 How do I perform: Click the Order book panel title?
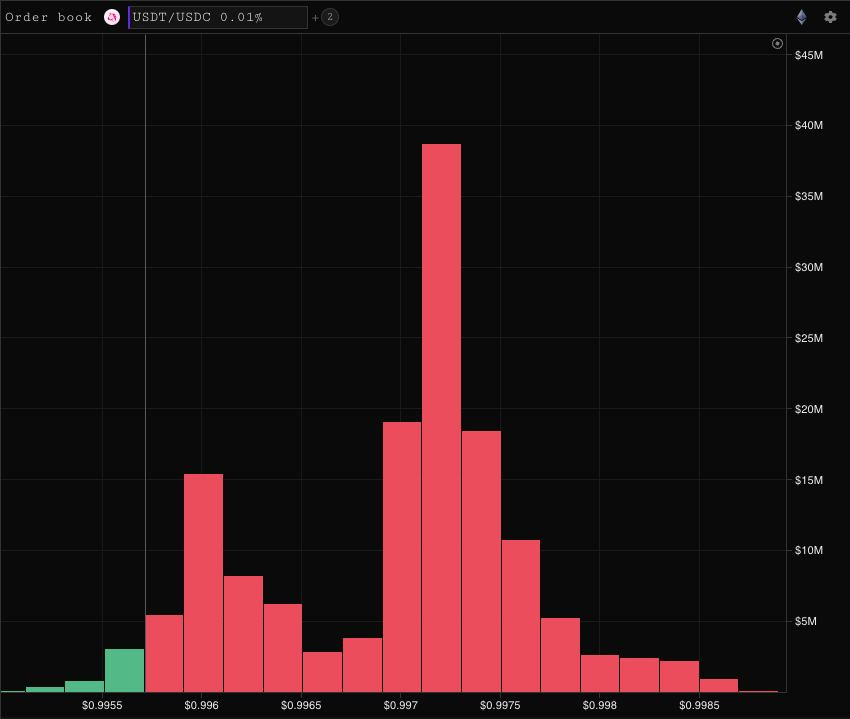pyautogui.click(x=49, y=17)
